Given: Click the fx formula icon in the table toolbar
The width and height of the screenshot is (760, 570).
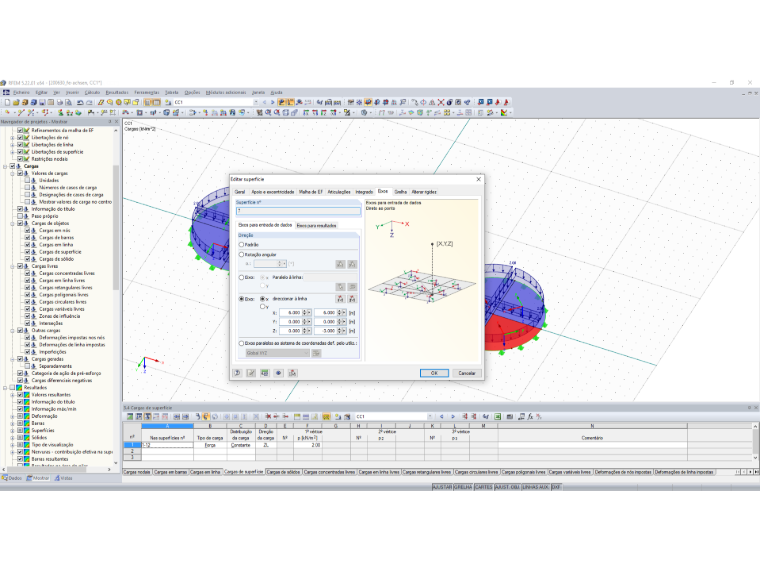Looking at the screenshot, I should pyautogui.click(x=530, y=416).
